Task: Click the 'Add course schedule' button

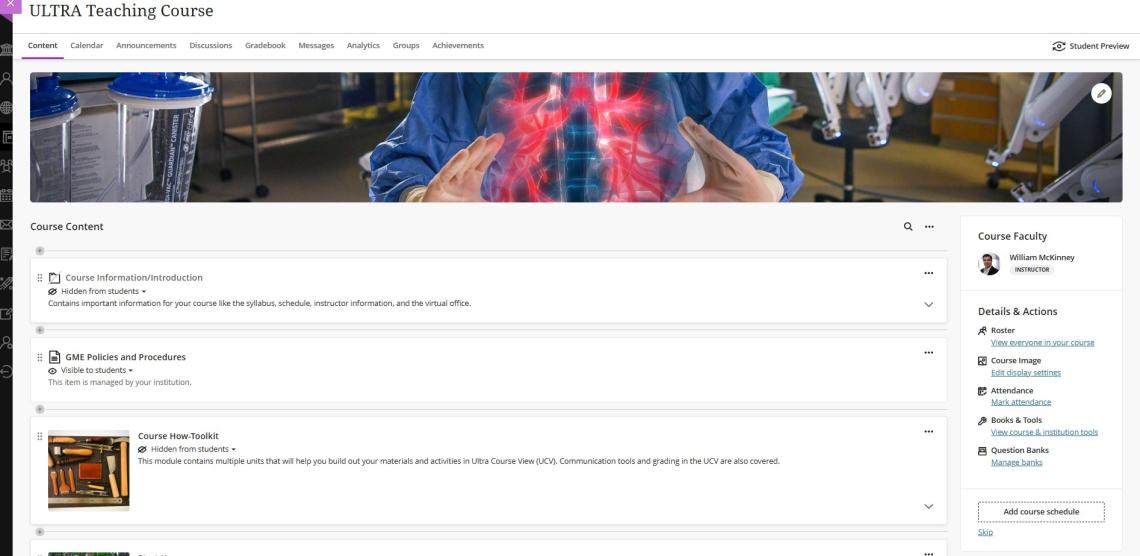Action: [x=1041, y=512]
